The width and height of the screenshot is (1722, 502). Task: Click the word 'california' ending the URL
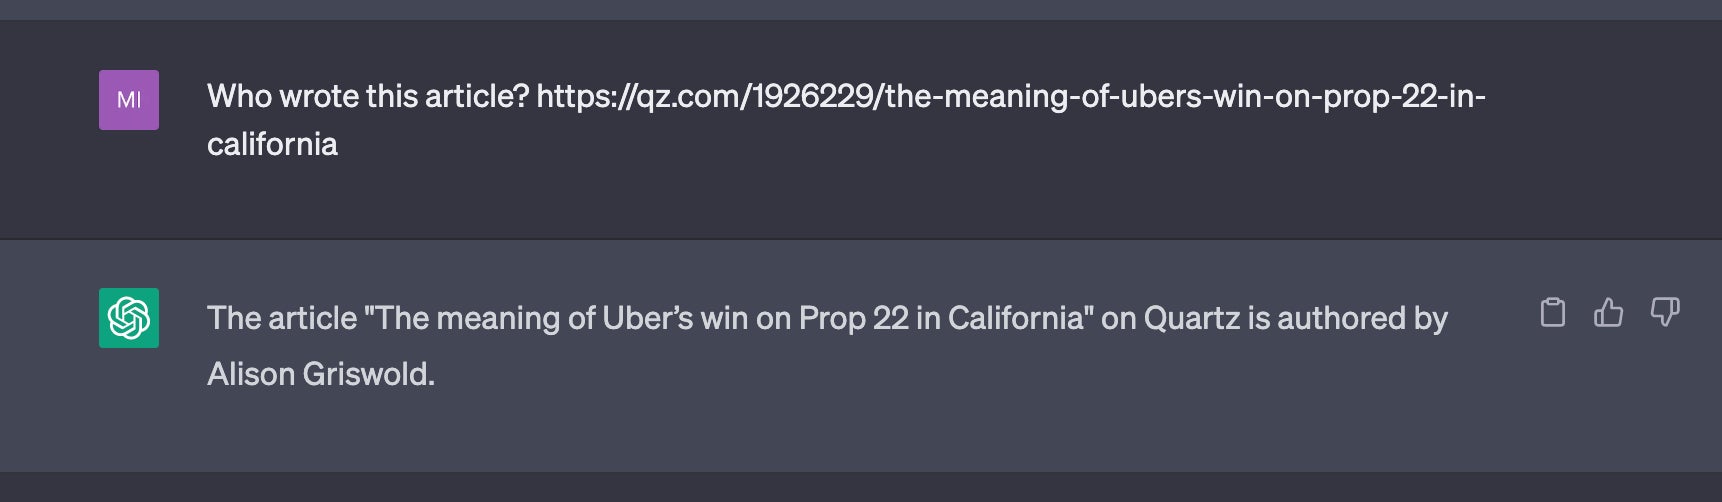coord(272,144)
